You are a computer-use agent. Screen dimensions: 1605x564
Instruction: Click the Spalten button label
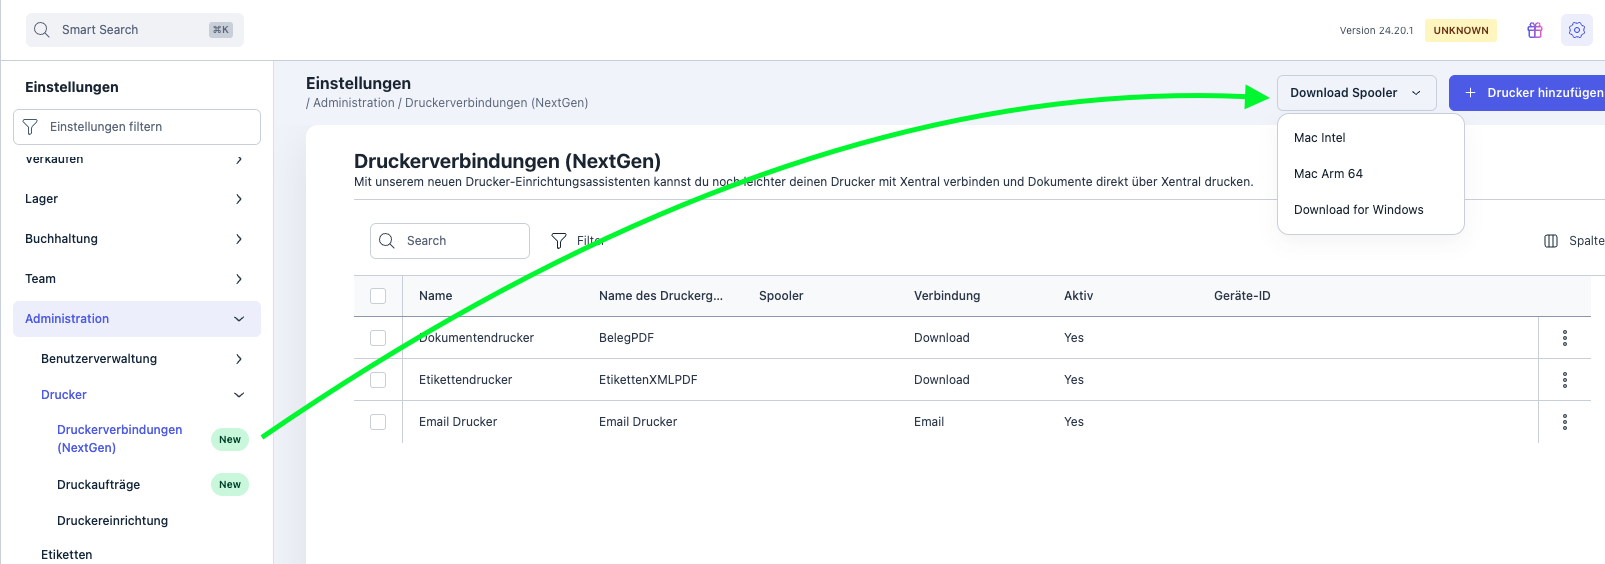pos(1586,241)
